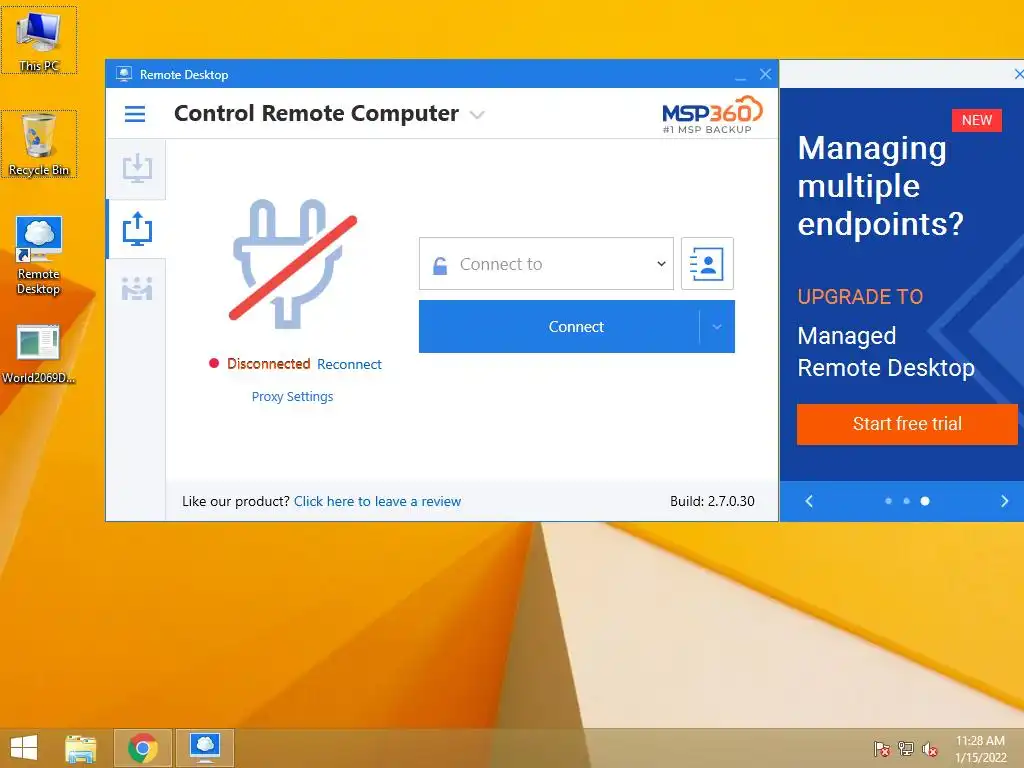
Task: Select the incoming connection sidebar icon
Action: [136, 168]
